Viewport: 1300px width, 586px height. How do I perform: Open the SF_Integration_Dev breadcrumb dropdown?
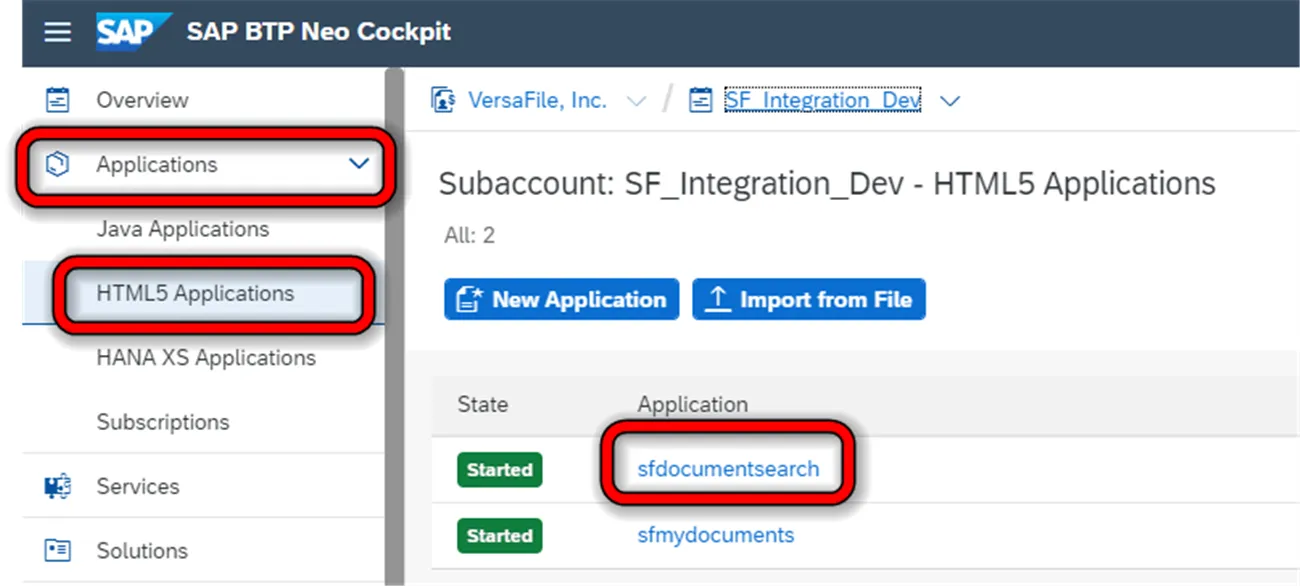(950, 101)
